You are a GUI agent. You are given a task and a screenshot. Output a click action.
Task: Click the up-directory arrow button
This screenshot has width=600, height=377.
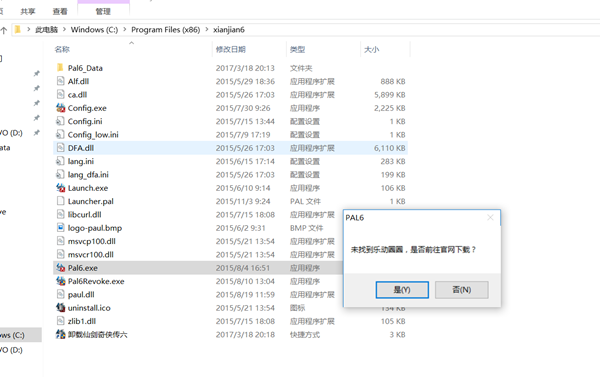click(3, 30)
